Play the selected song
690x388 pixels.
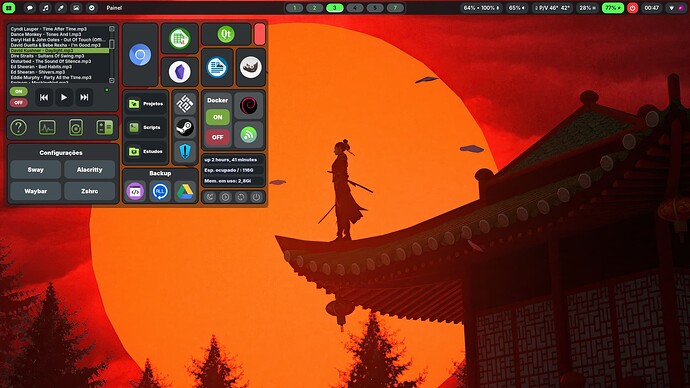click(x=64, y=97)
